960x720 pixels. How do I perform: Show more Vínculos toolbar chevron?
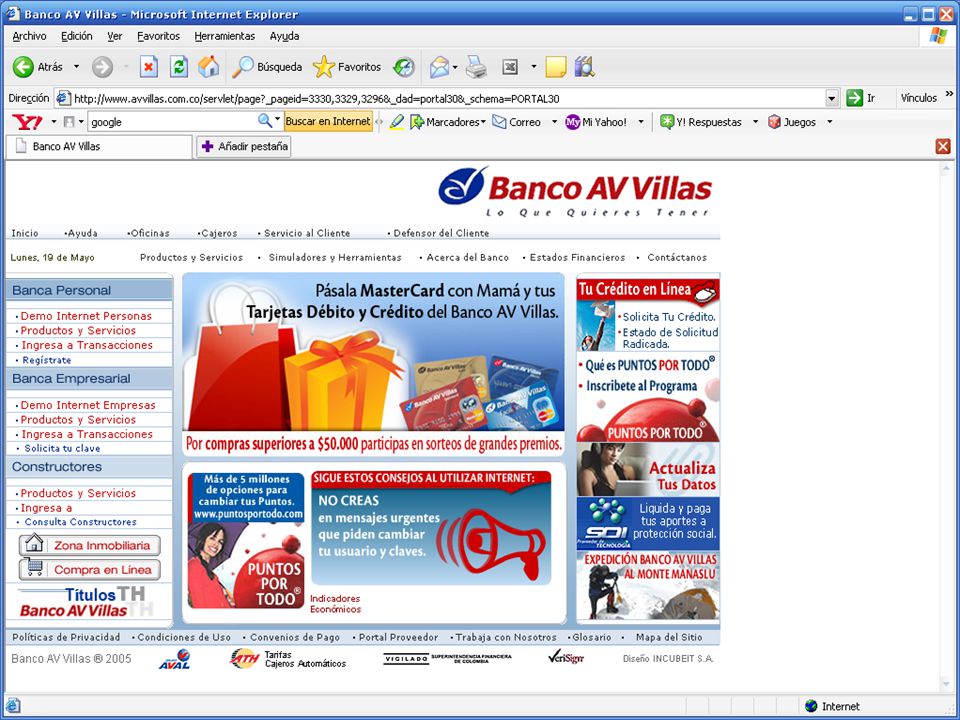pyautogui.click(x=949, y=94)
